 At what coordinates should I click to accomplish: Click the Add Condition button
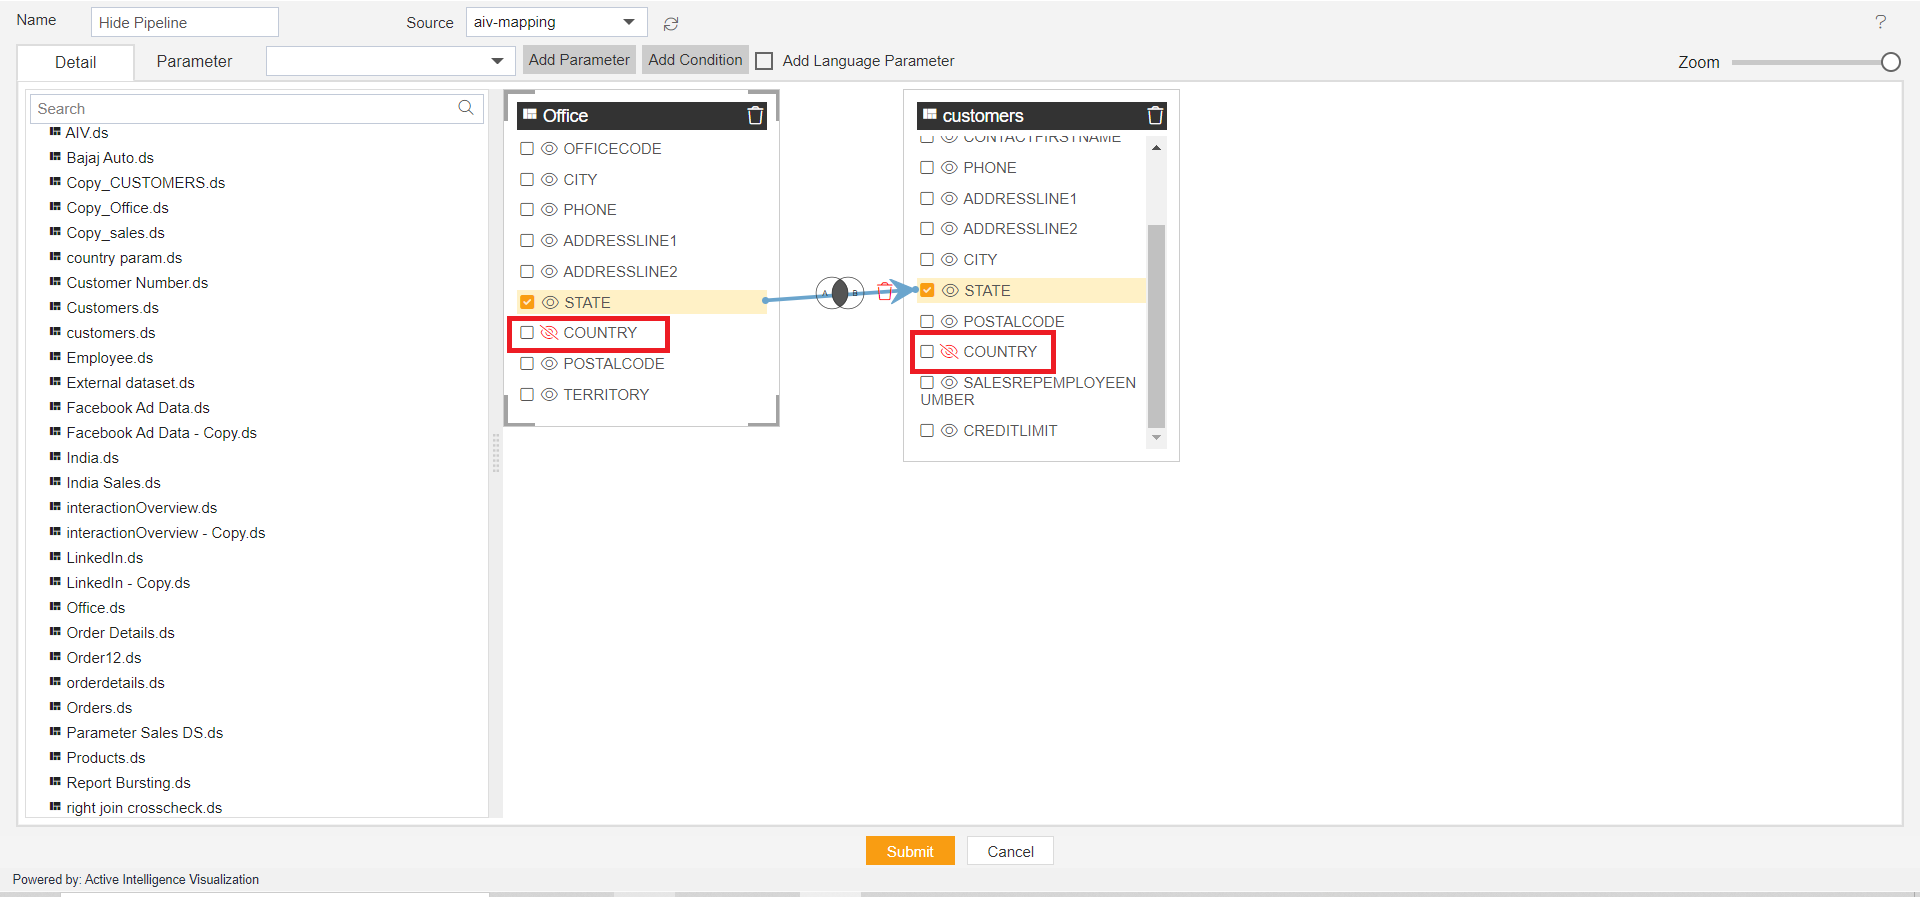pos(695,60)
